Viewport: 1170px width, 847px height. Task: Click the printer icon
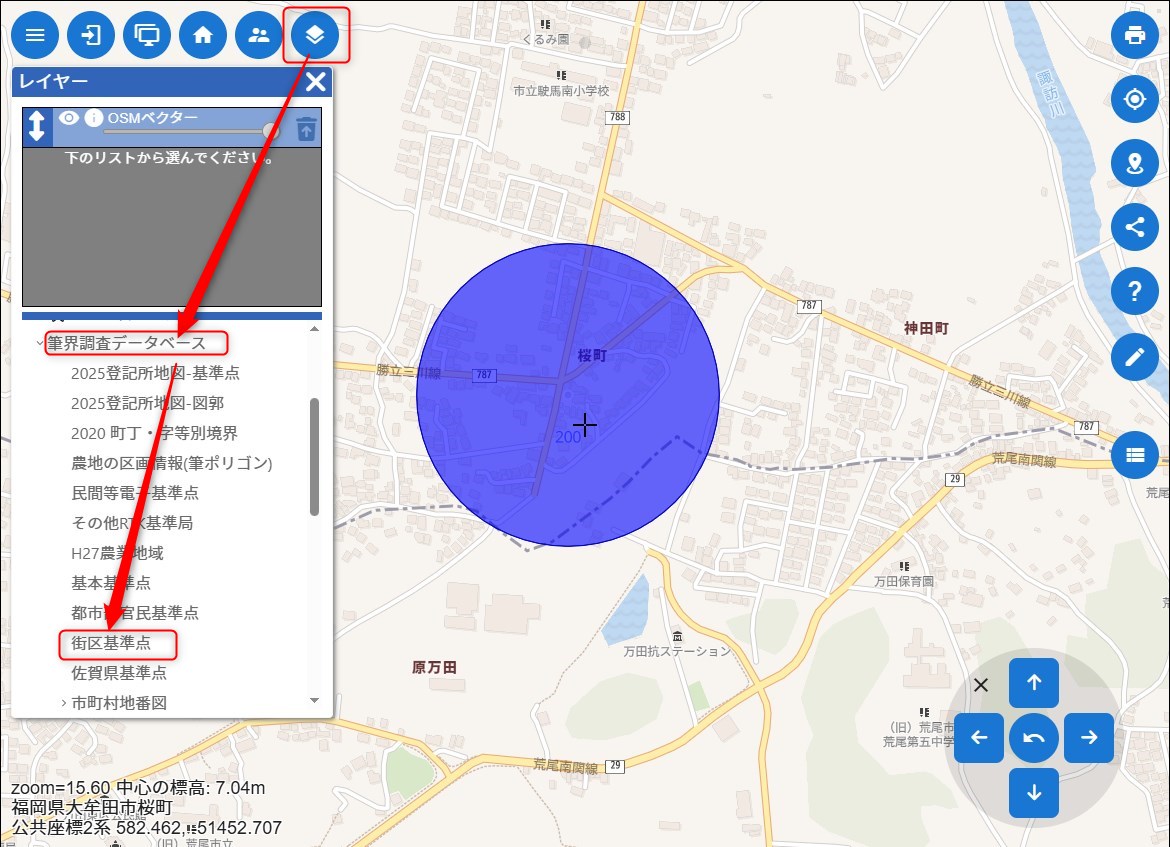point(1134,35)
